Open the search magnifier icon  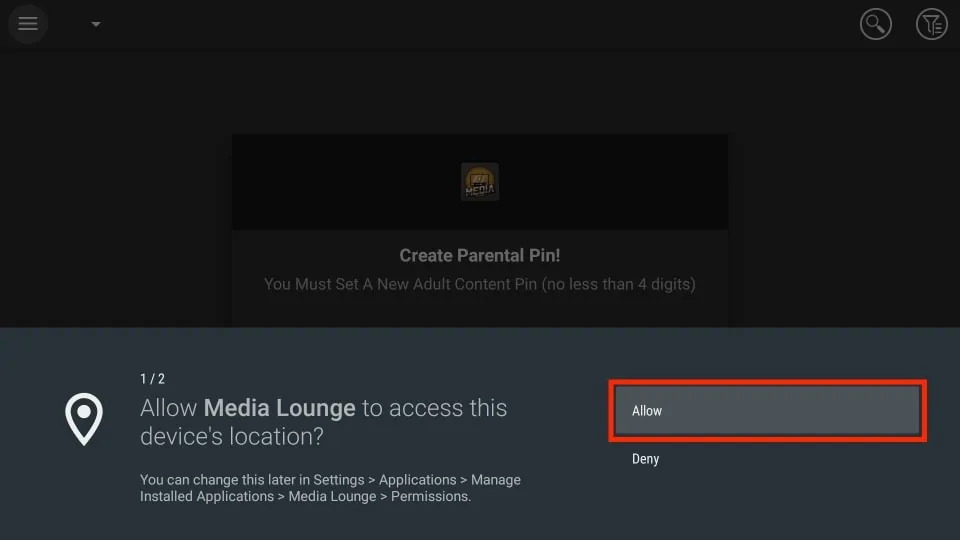click(x=876, y=24)
